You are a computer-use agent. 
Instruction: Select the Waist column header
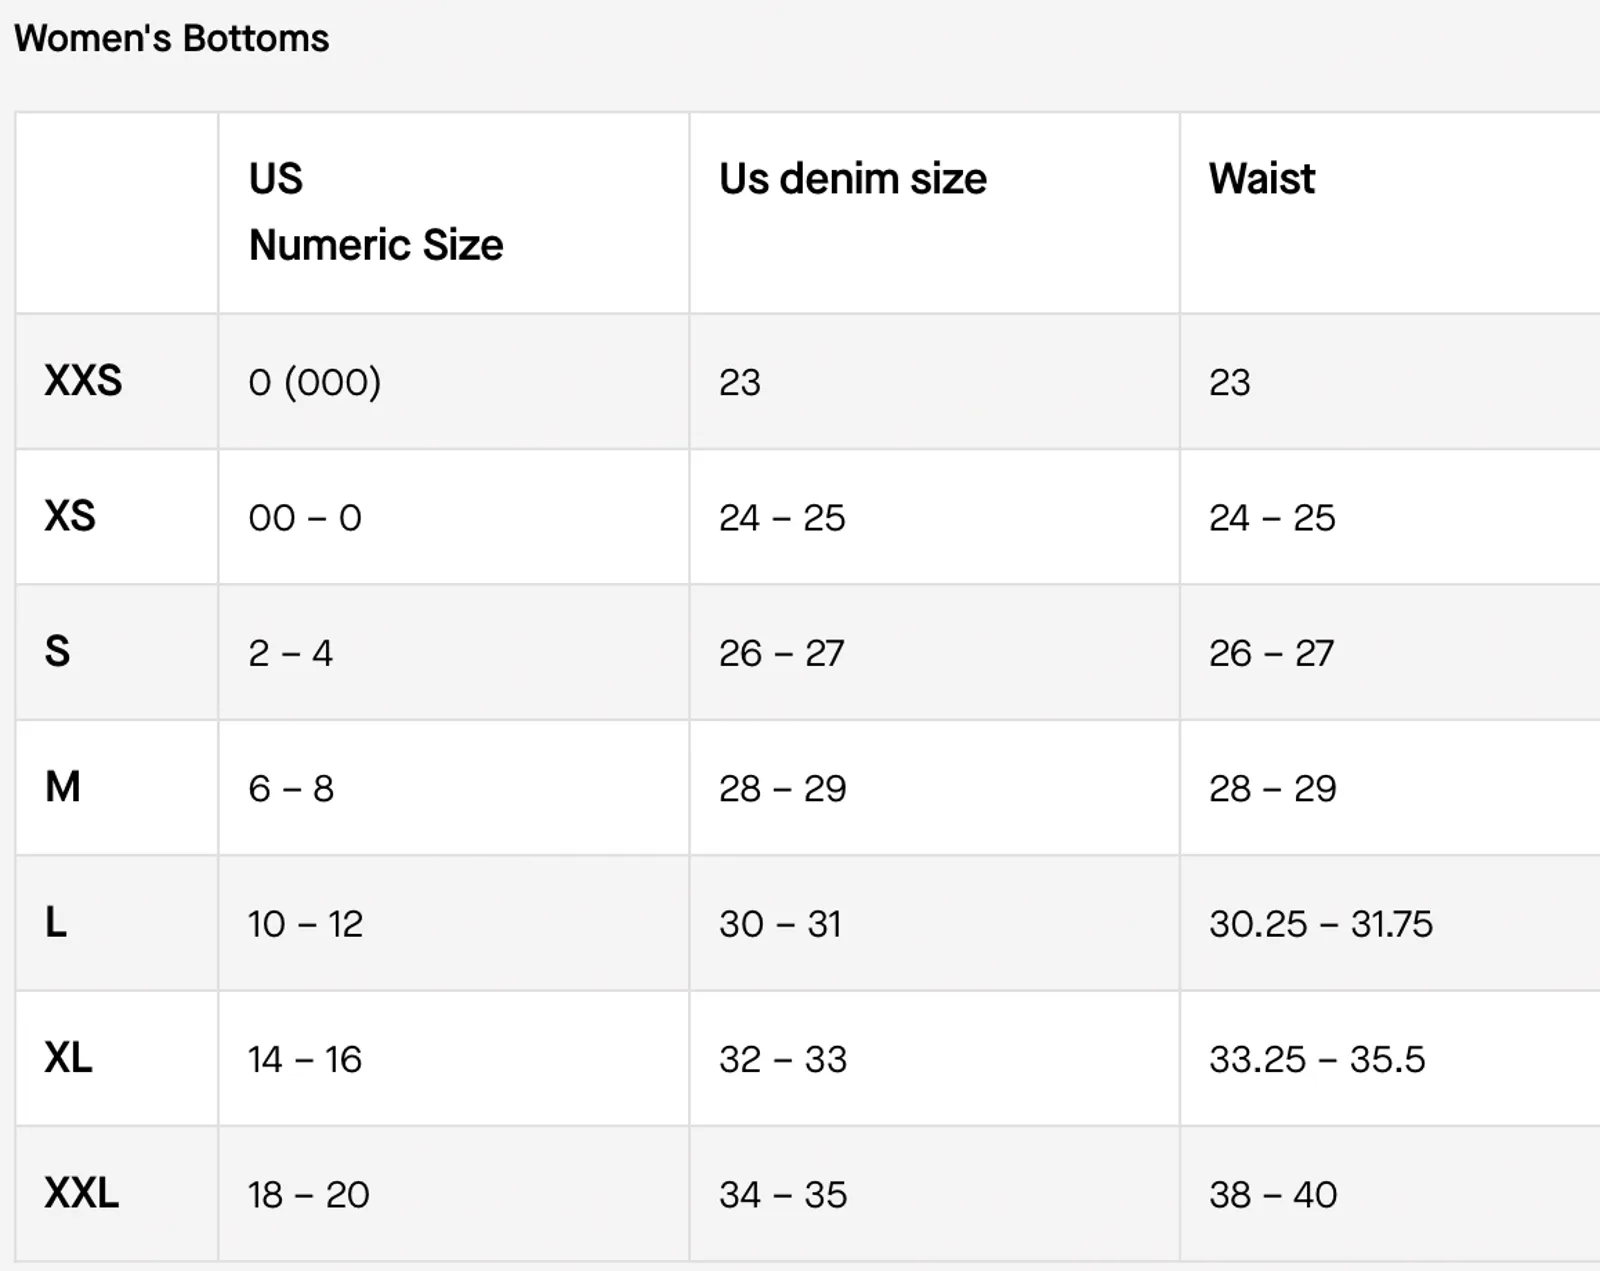click(1262, 179)
